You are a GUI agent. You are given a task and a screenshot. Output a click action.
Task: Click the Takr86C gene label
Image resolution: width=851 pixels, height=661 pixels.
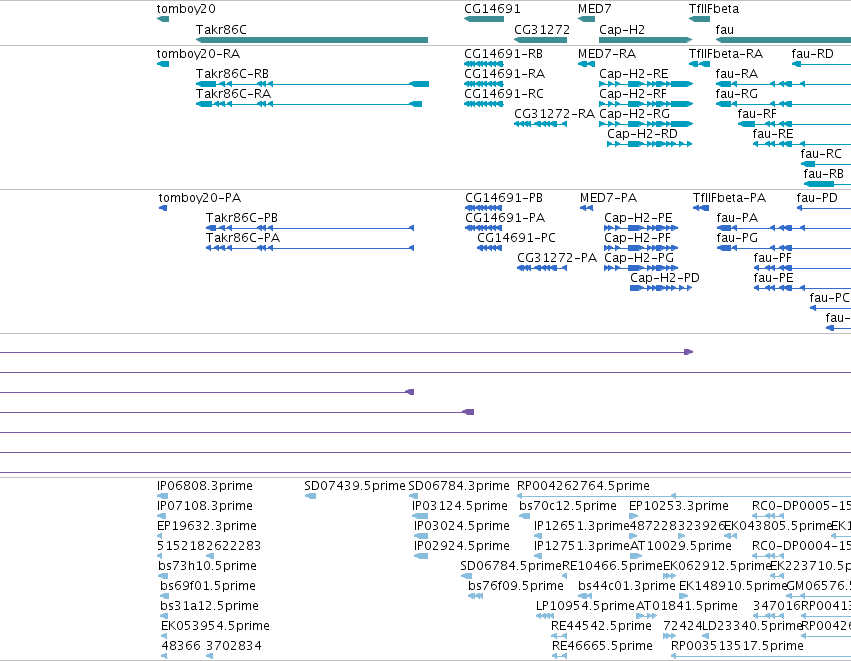tap(221, 30)
